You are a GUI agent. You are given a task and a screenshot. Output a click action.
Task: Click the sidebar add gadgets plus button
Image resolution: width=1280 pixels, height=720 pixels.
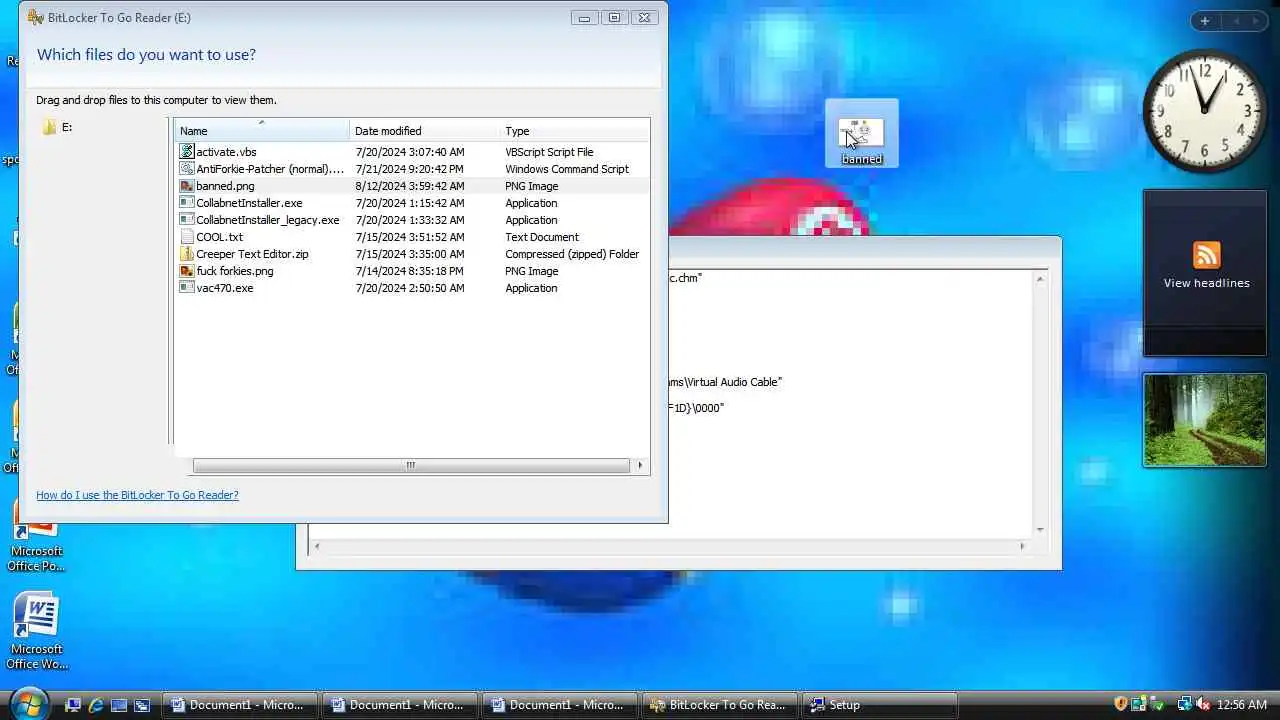pyautogui.click(x=1205, y=21)
